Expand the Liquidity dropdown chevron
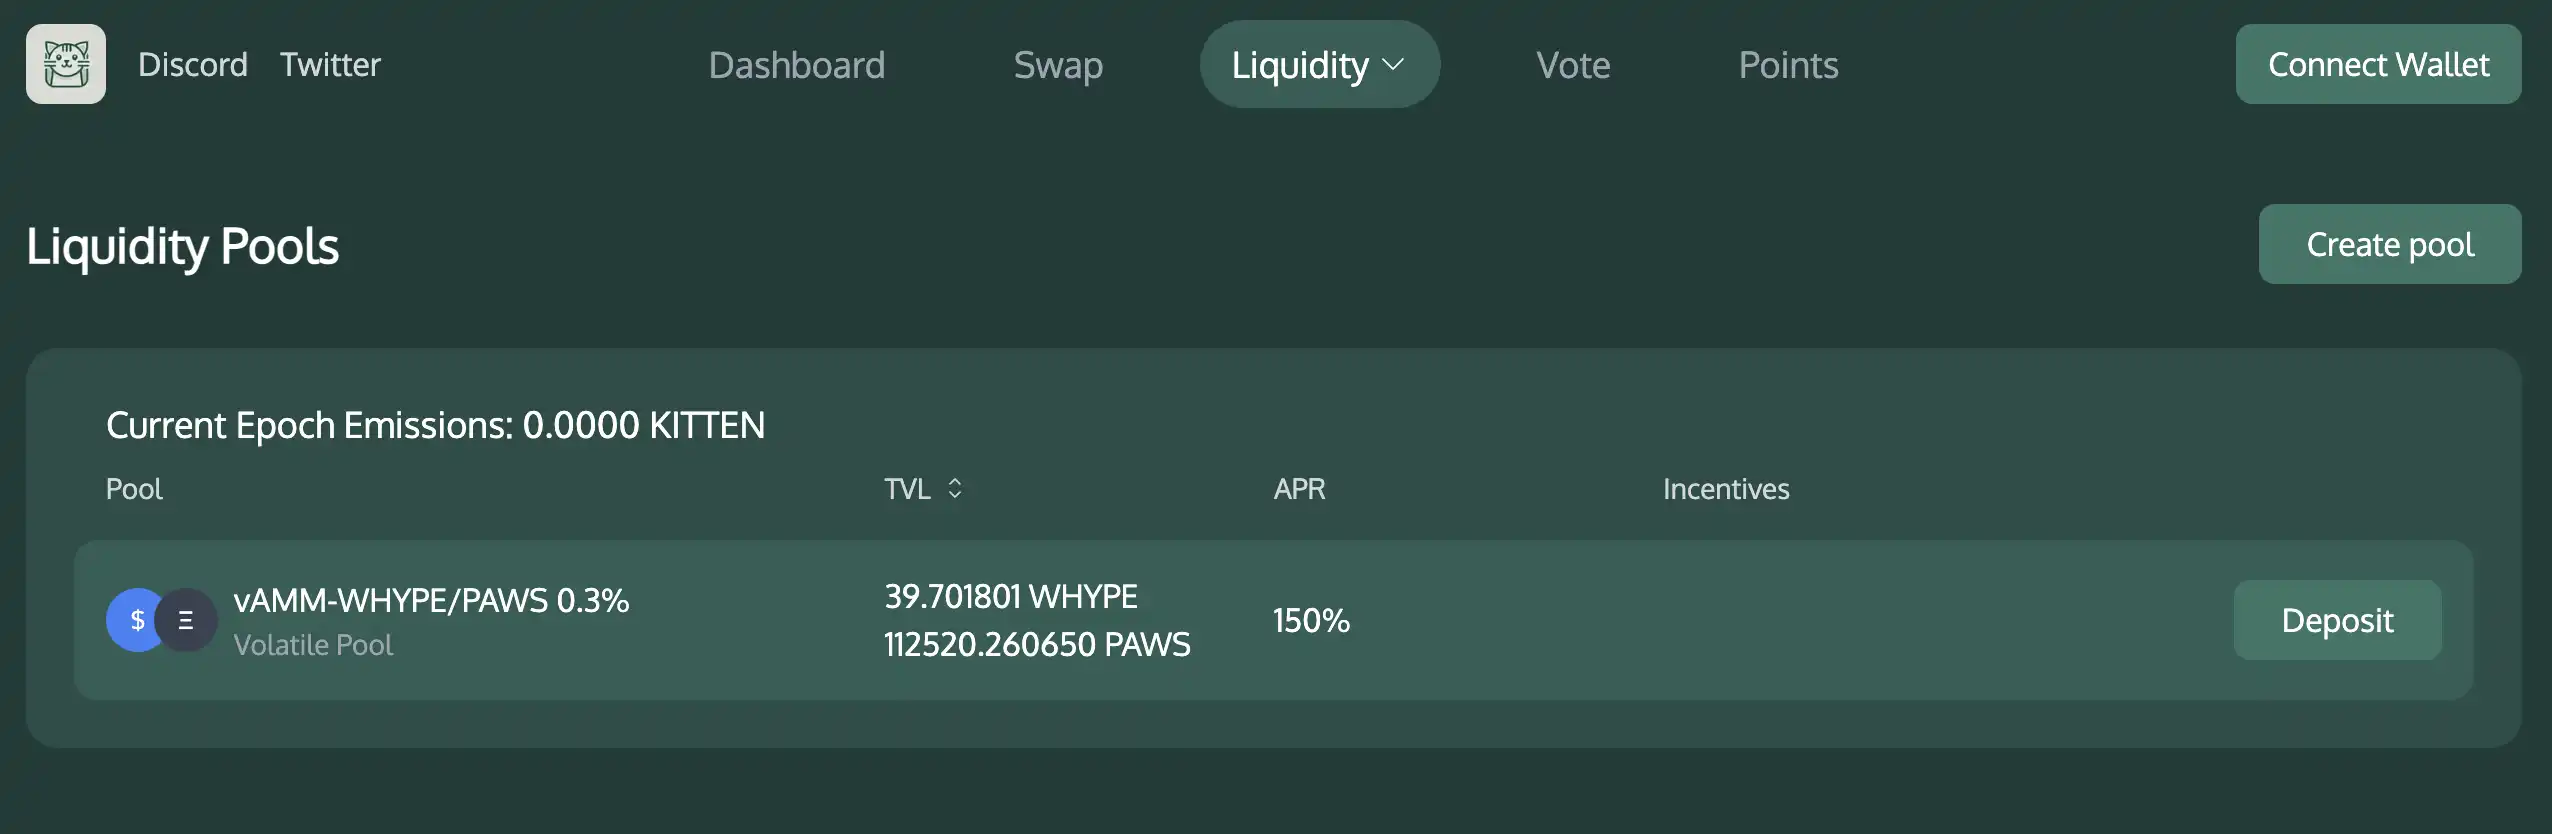Screen dimensions: 2552x834 point(1393,65)
